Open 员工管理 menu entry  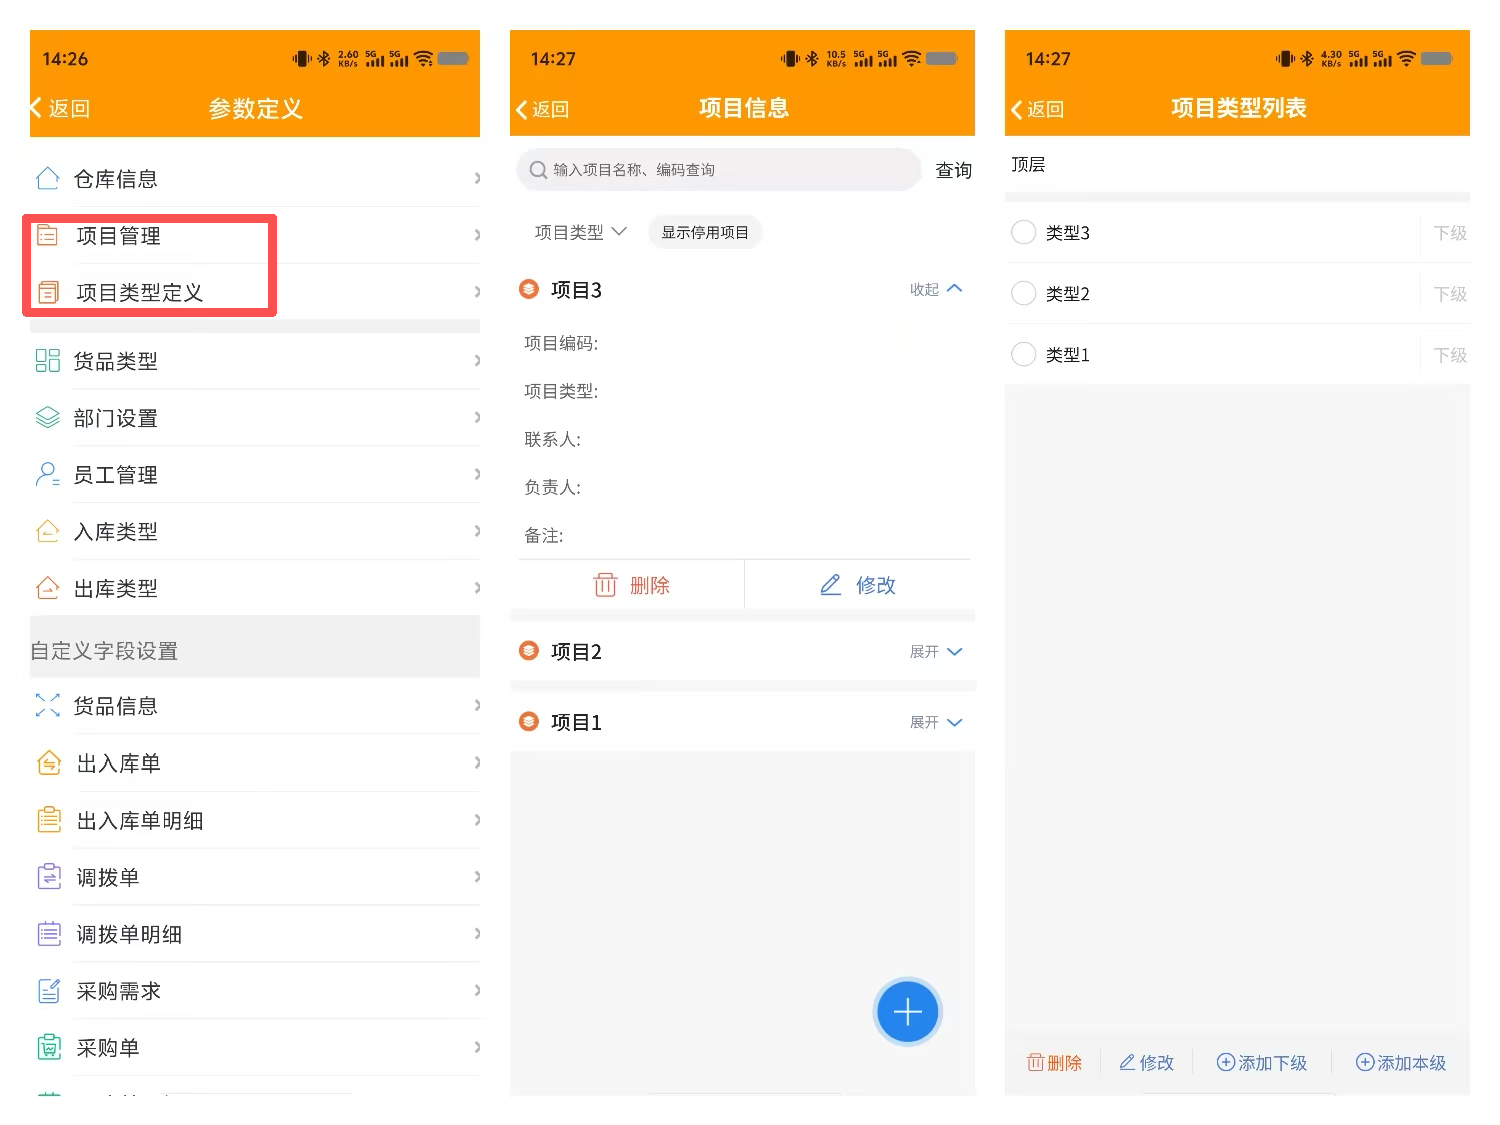point(255,475)
